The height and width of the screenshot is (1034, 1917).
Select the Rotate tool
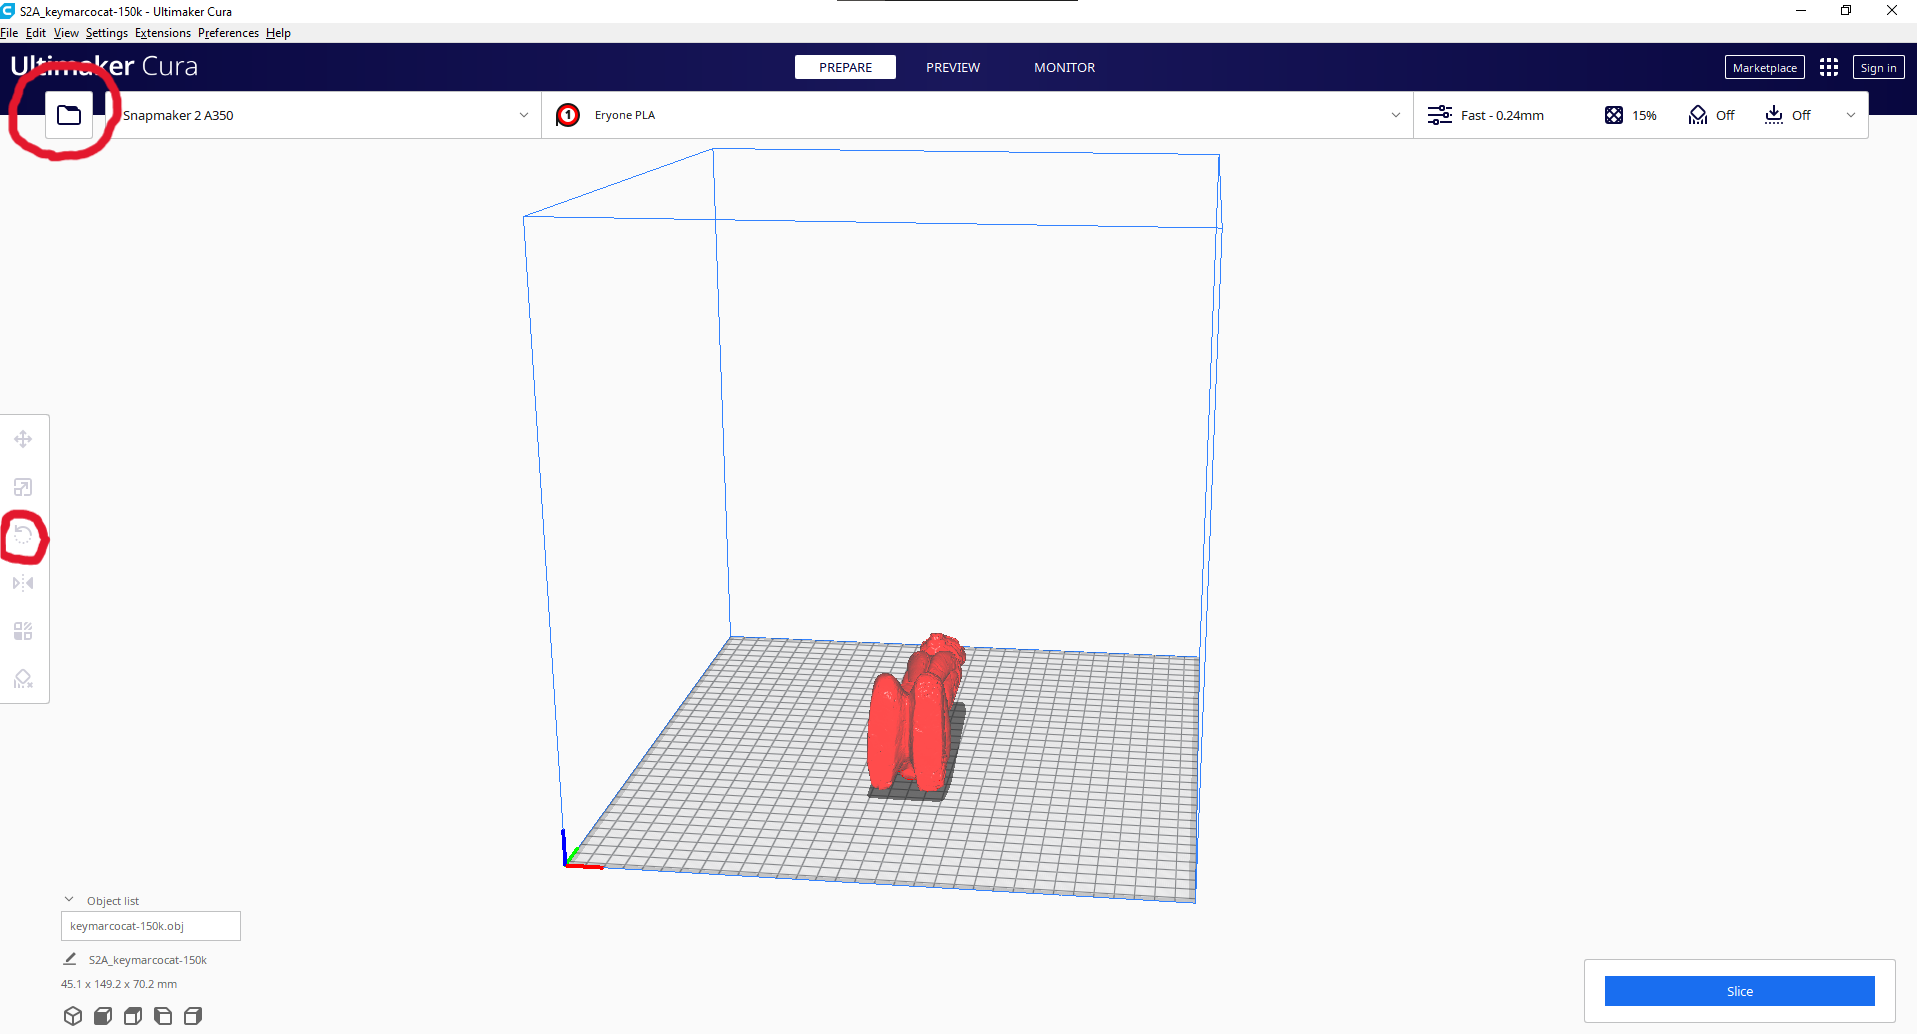tap(23, 534)
